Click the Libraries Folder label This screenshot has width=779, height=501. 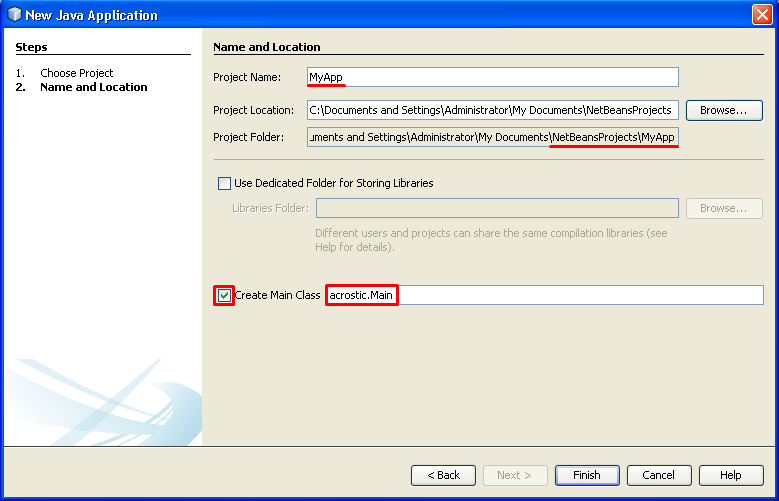[271, 208]
